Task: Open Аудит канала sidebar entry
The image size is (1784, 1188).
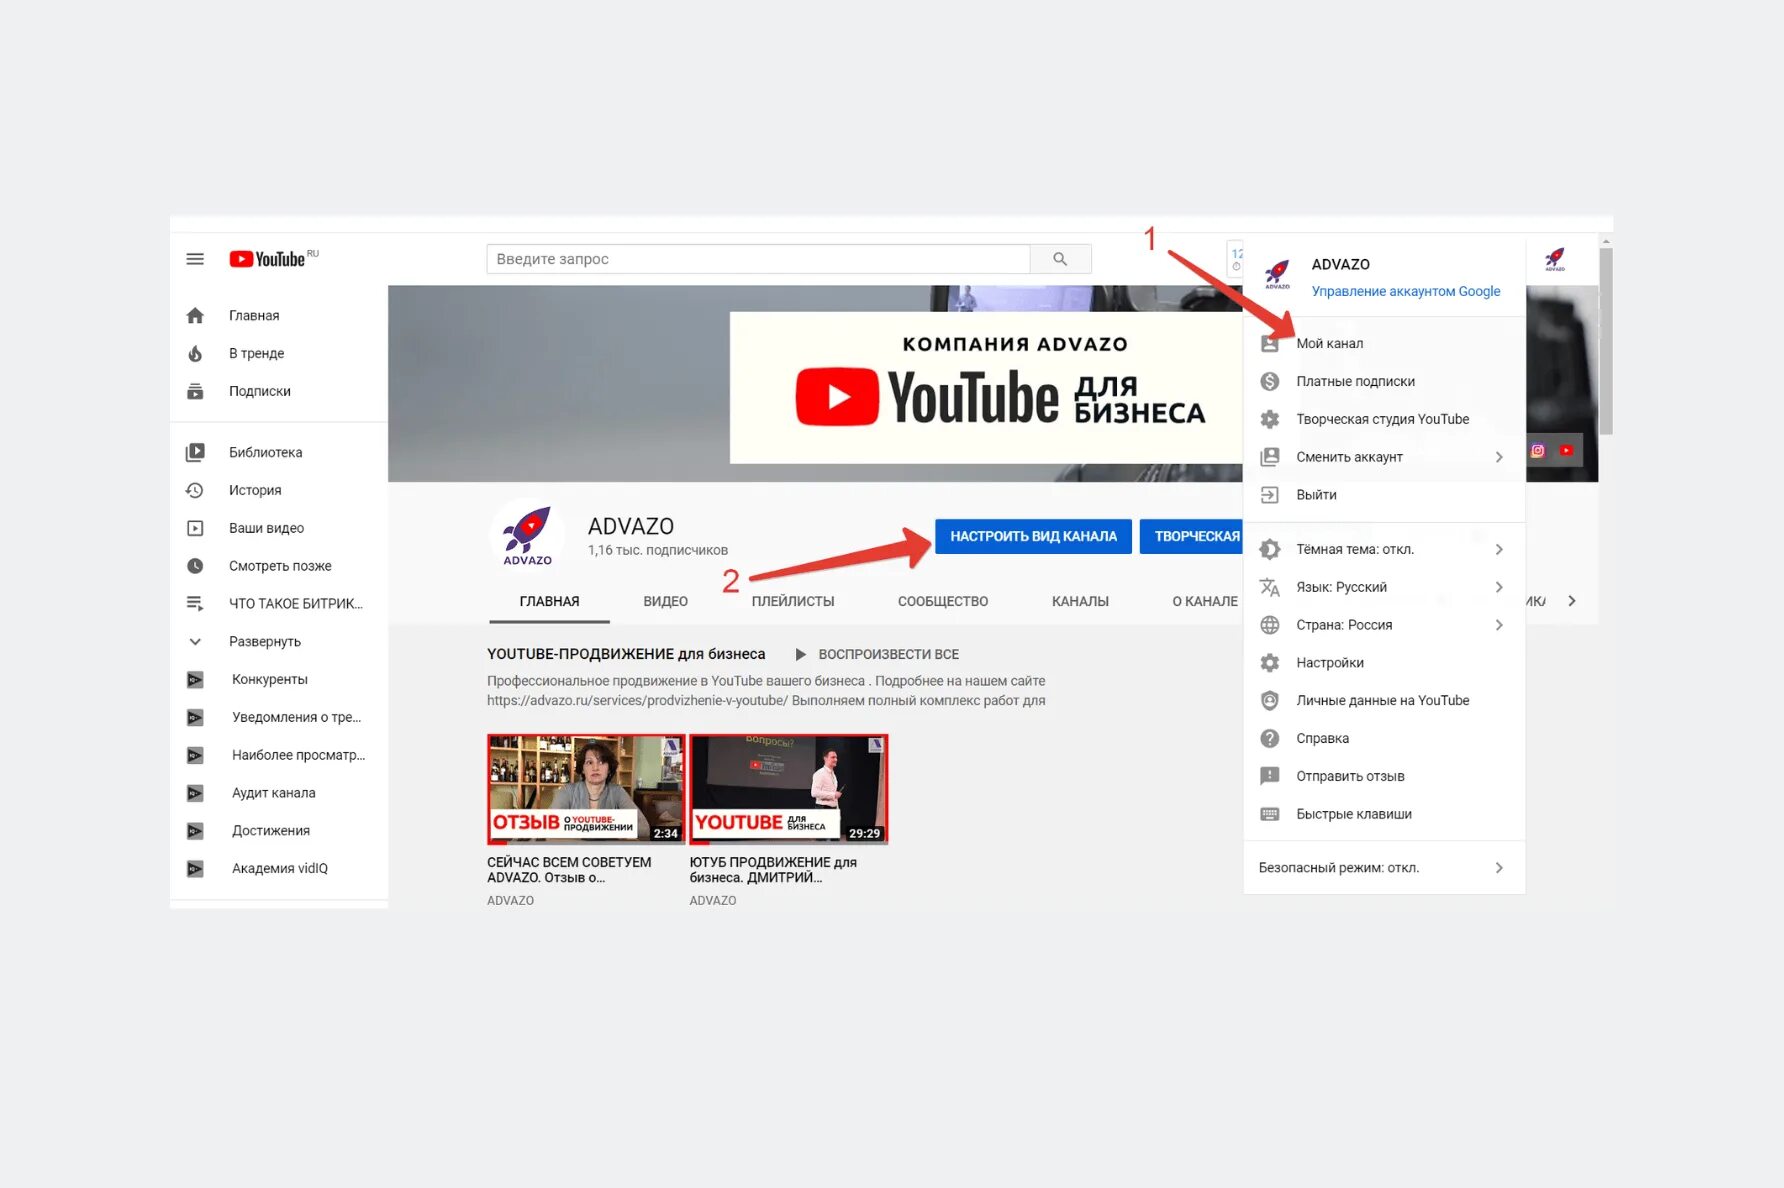Action: point(273,794)
